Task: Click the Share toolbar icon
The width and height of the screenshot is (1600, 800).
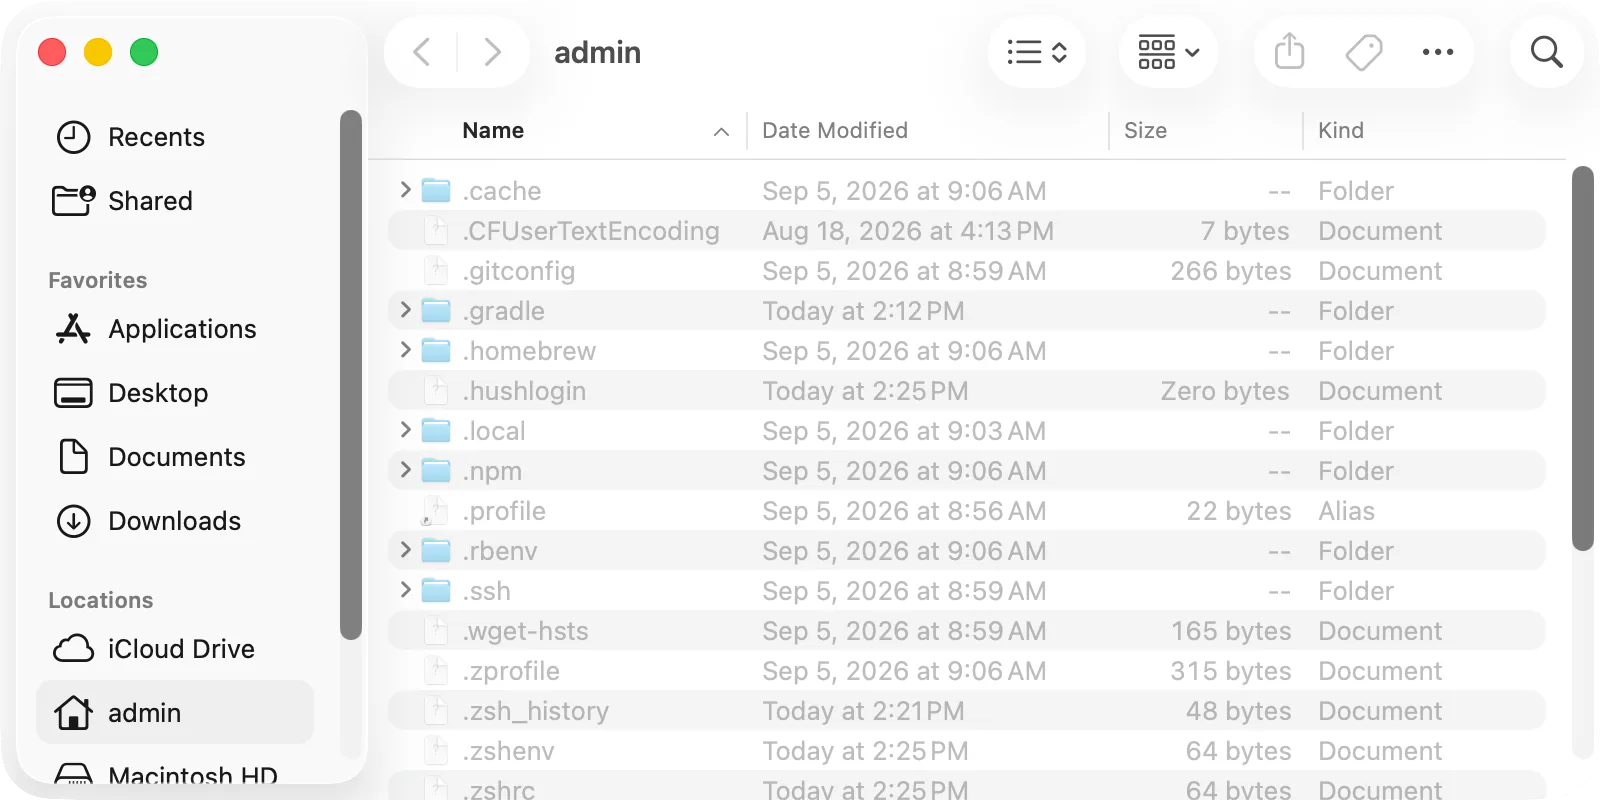Action: coord(1290,52)
